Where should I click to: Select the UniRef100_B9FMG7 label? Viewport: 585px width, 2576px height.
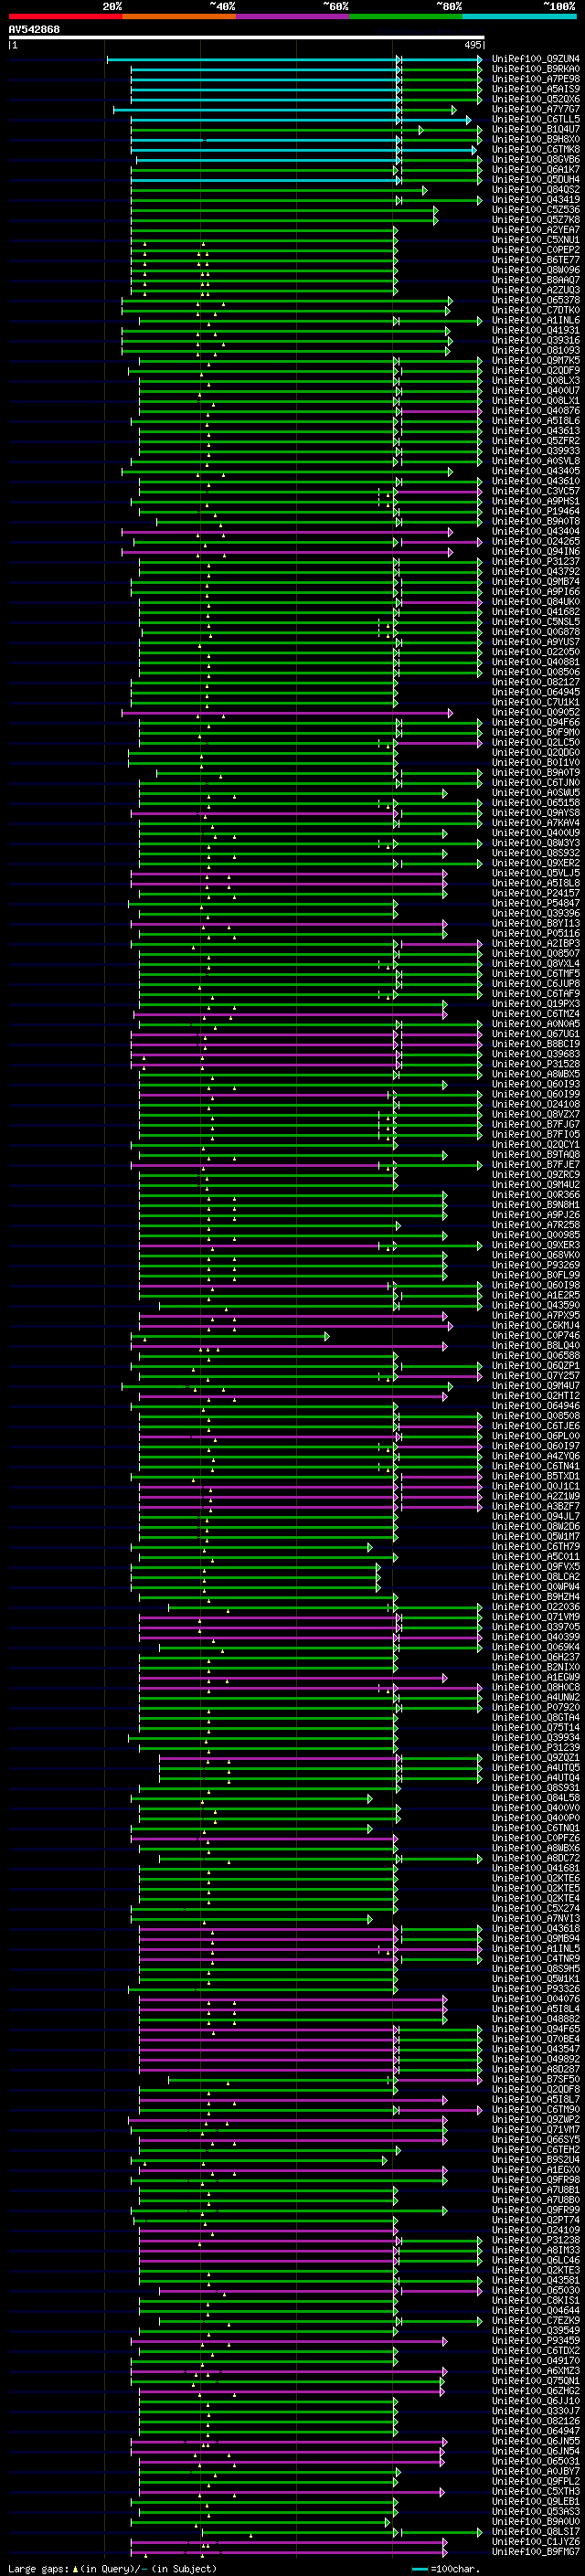536,2551
